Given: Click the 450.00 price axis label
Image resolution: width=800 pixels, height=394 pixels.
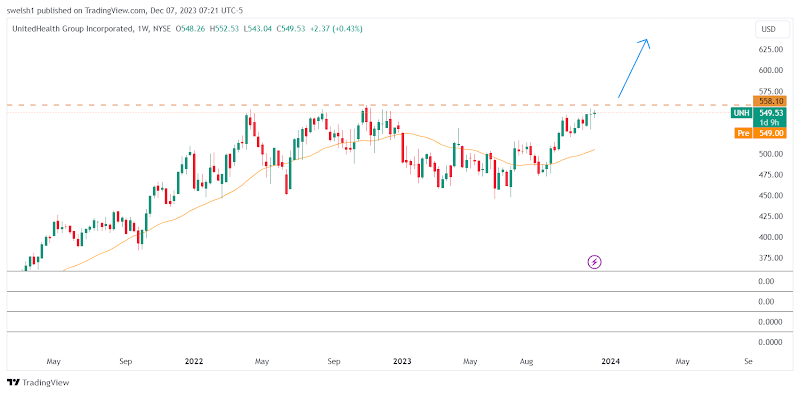Looking at the screenshot, I should pyautogui.click(x=771, y=195).
